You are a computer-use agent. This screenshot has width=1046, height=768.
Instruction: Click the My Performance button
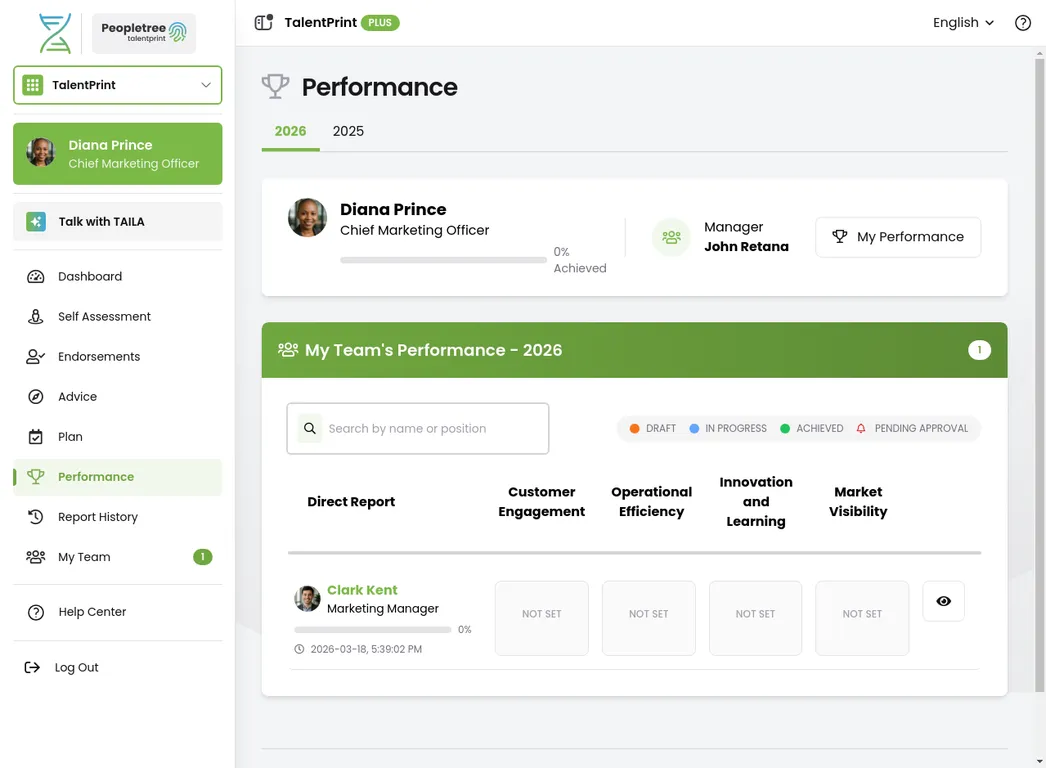click(898, 237)
